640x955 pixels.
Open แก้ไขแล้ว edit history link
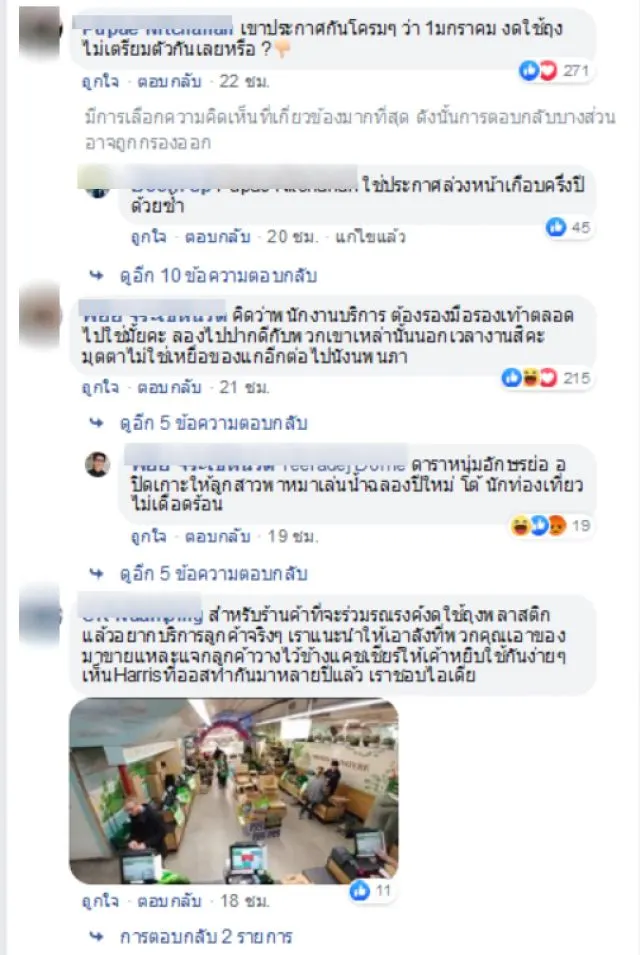tap(370, 236)
